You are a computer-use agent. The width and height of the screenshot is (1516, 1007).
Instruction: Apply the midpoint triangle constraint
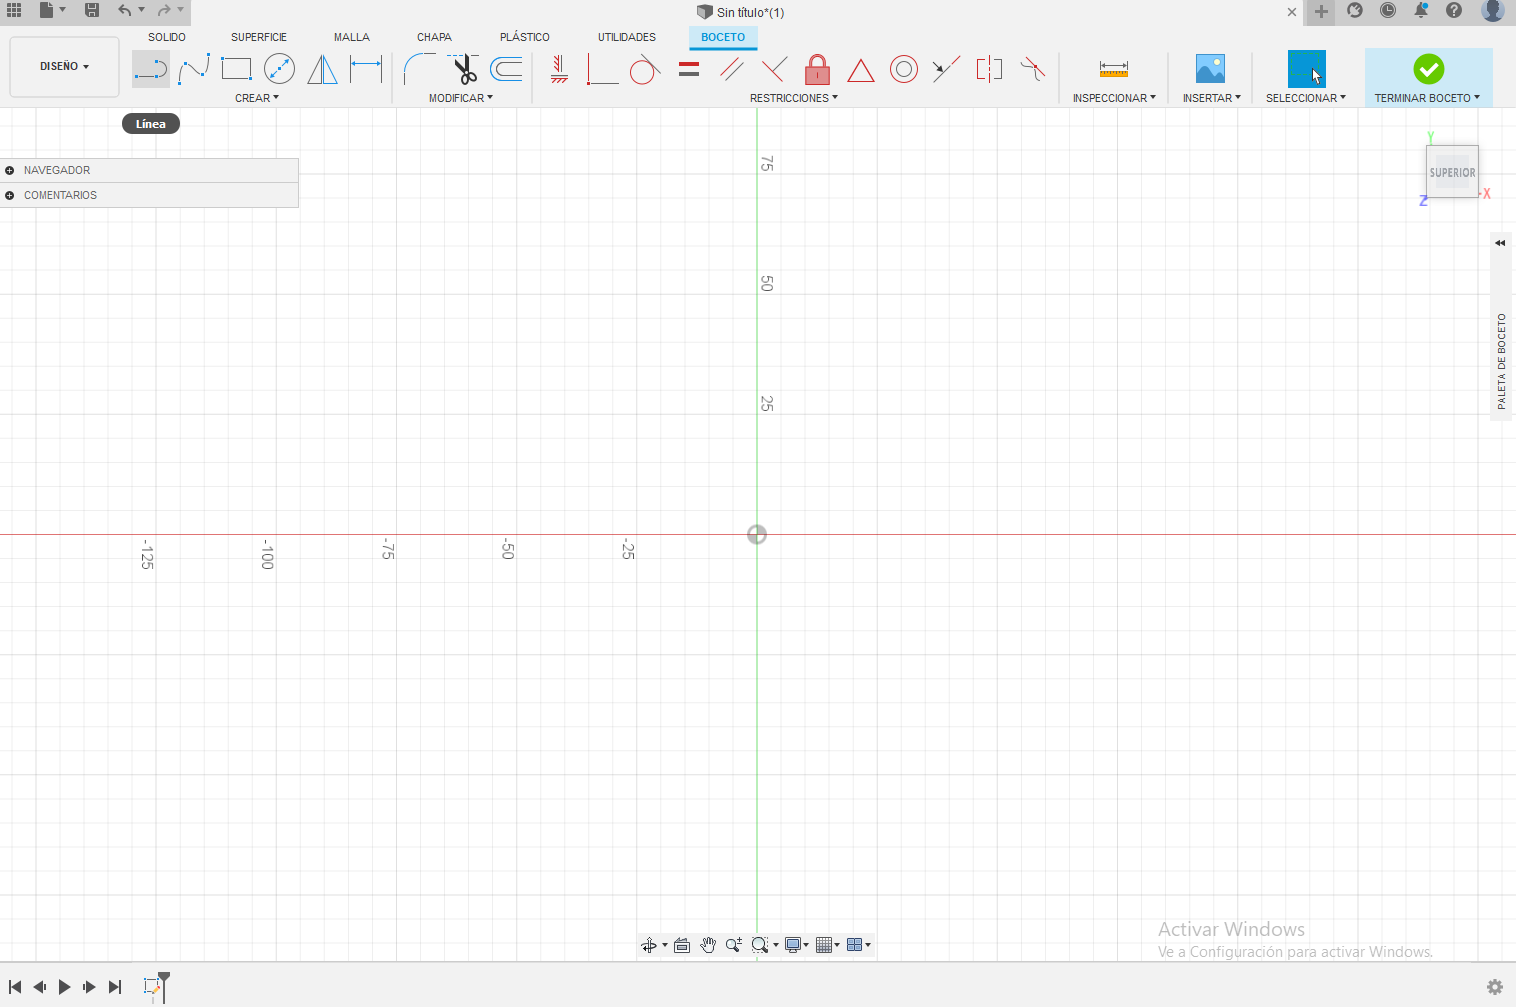[860, 70]
